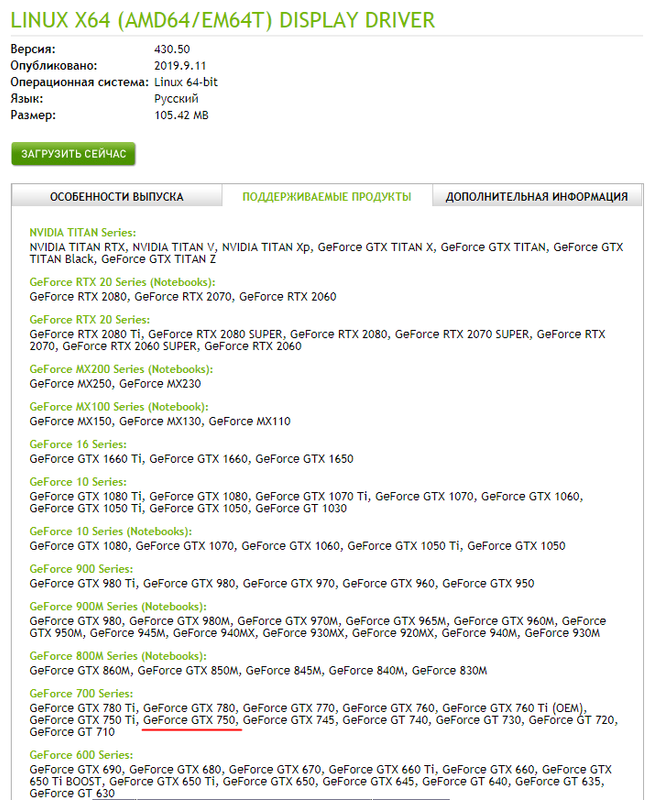Viewport: 653px width, 800px height.
Task: Click NVIDIA TITAN RTX entry
Action: tap(78, 247)
